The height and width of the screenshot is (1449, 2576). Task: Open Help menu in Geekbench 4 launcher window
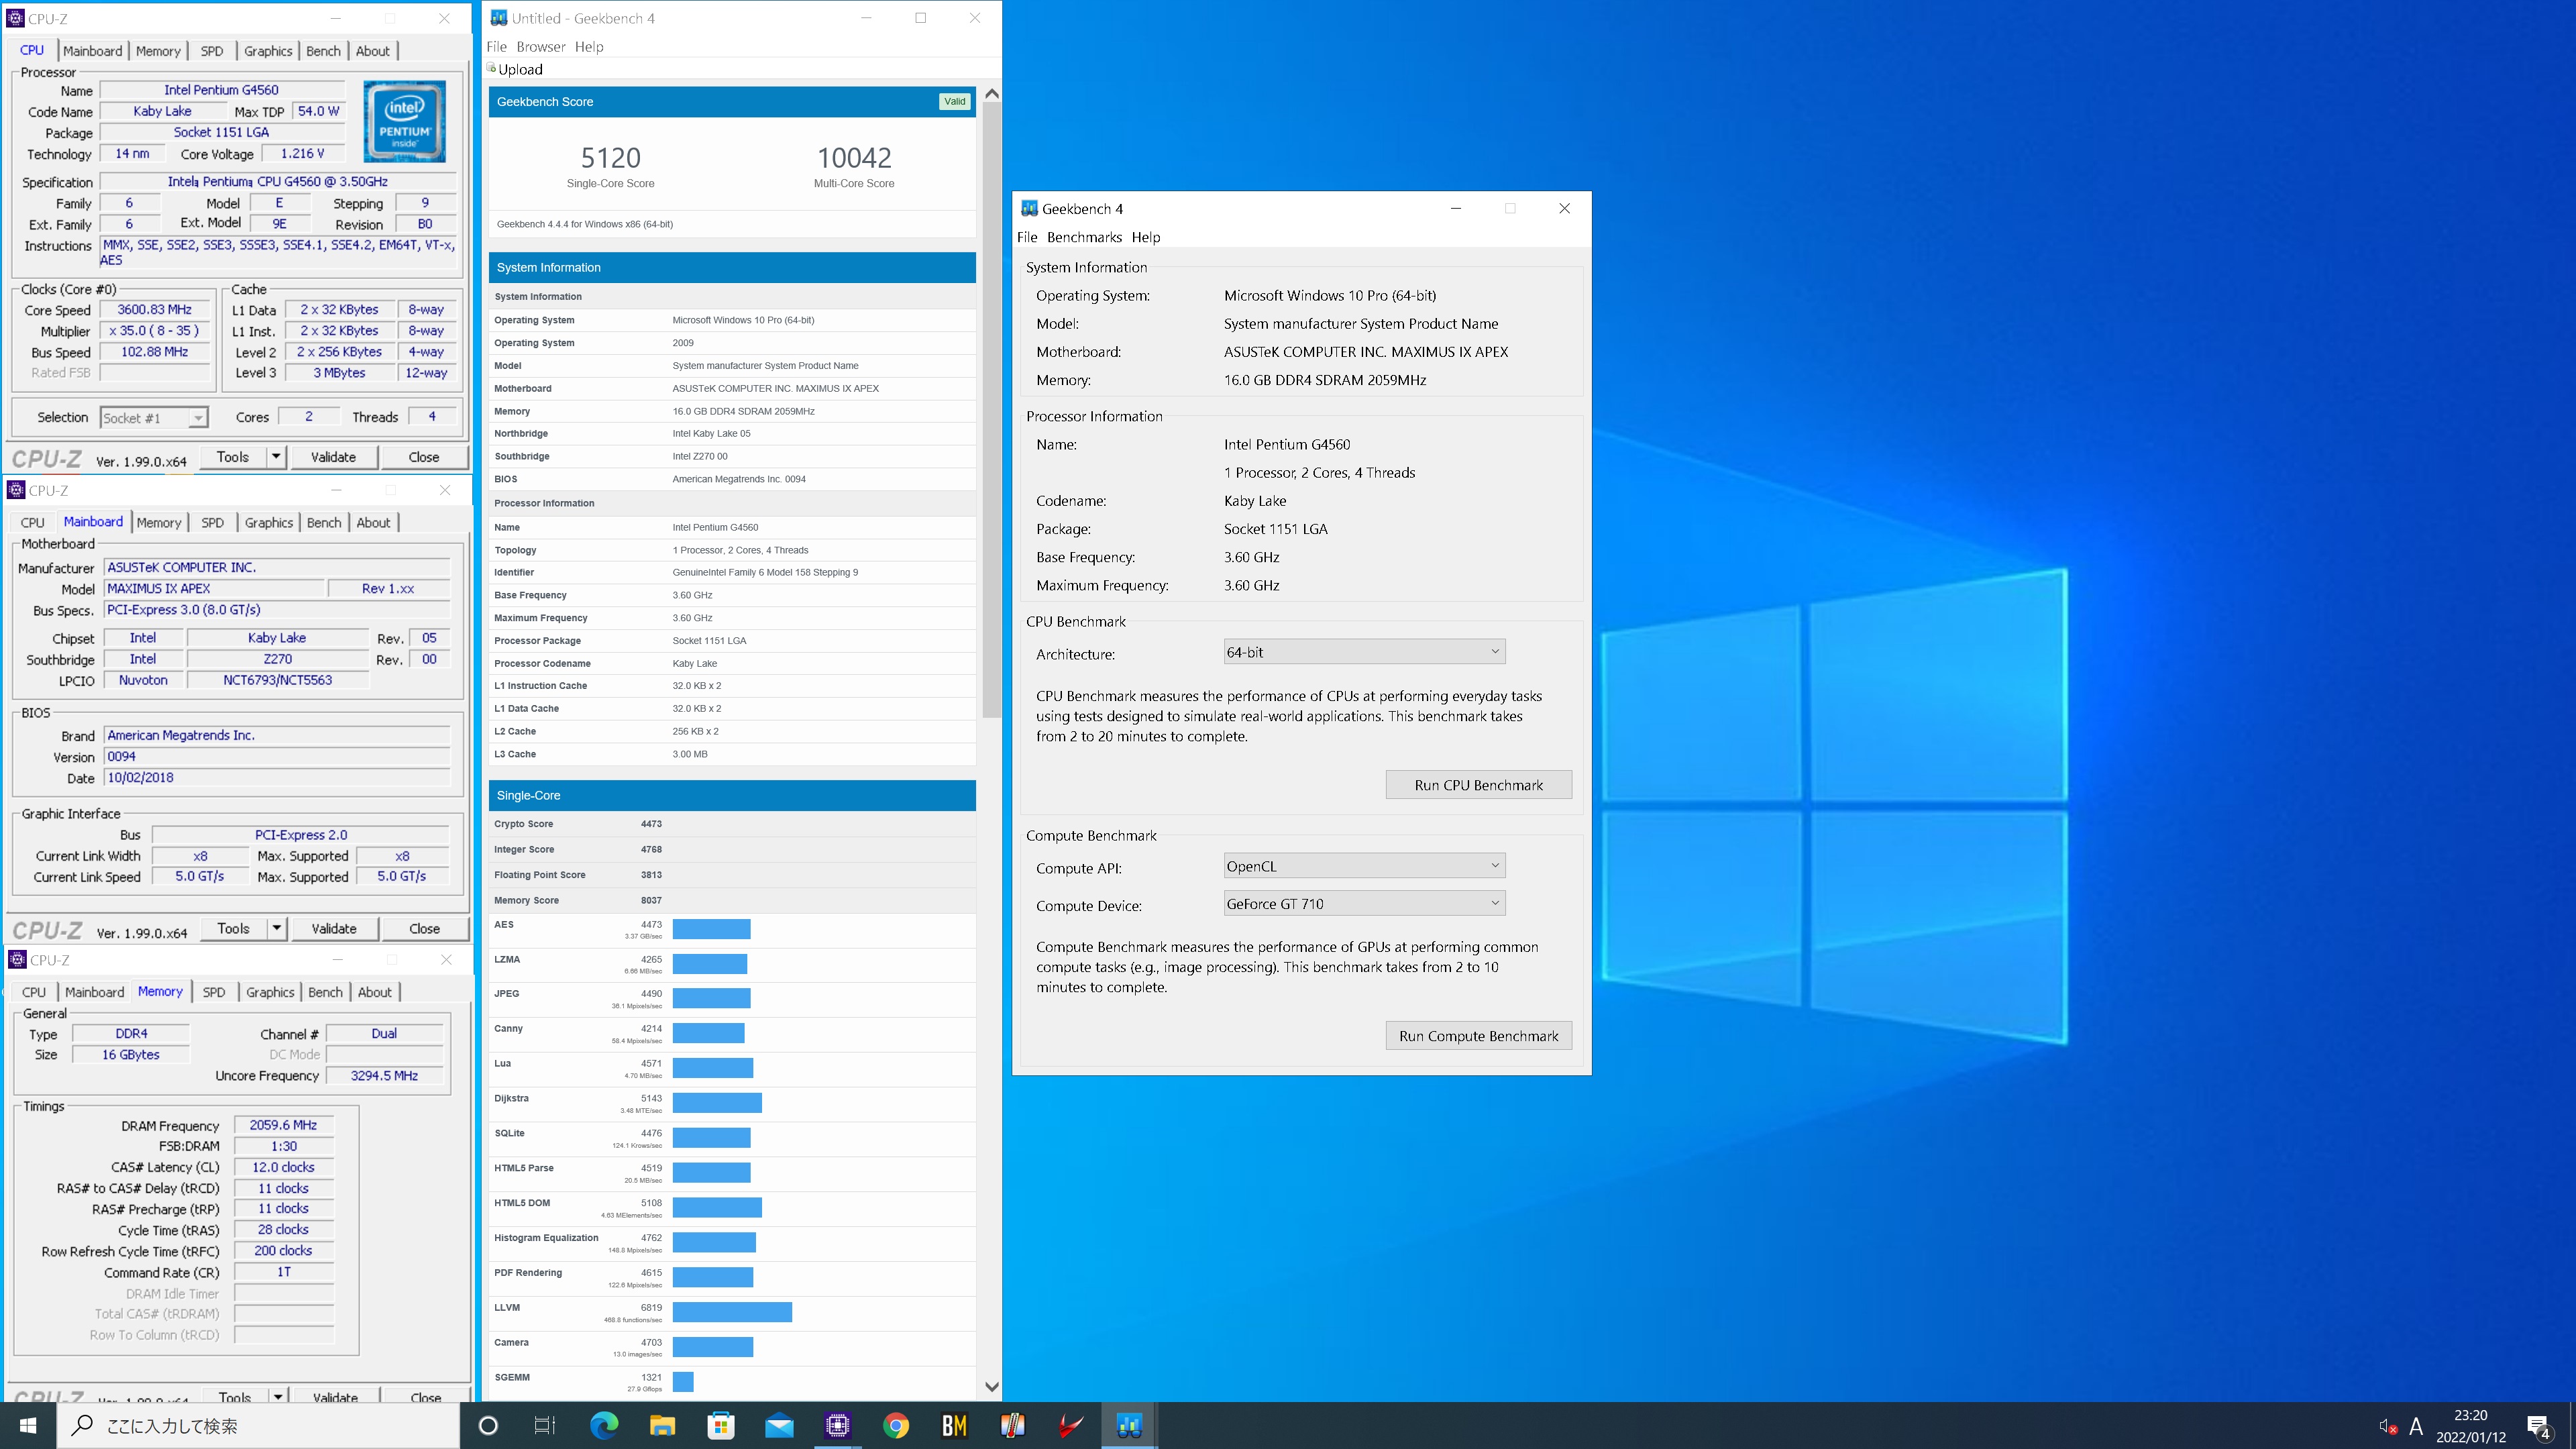click(1146, 237)
